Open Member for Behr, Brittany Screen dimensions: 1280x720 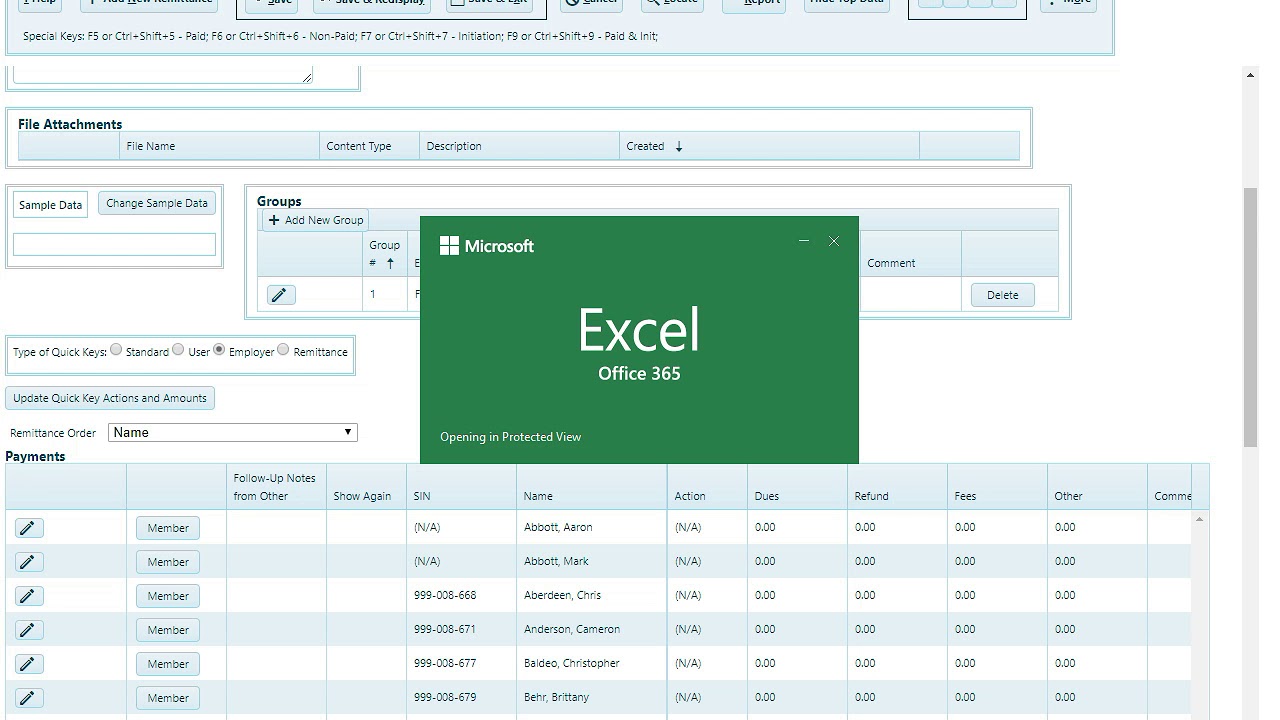tap(168, 698)
